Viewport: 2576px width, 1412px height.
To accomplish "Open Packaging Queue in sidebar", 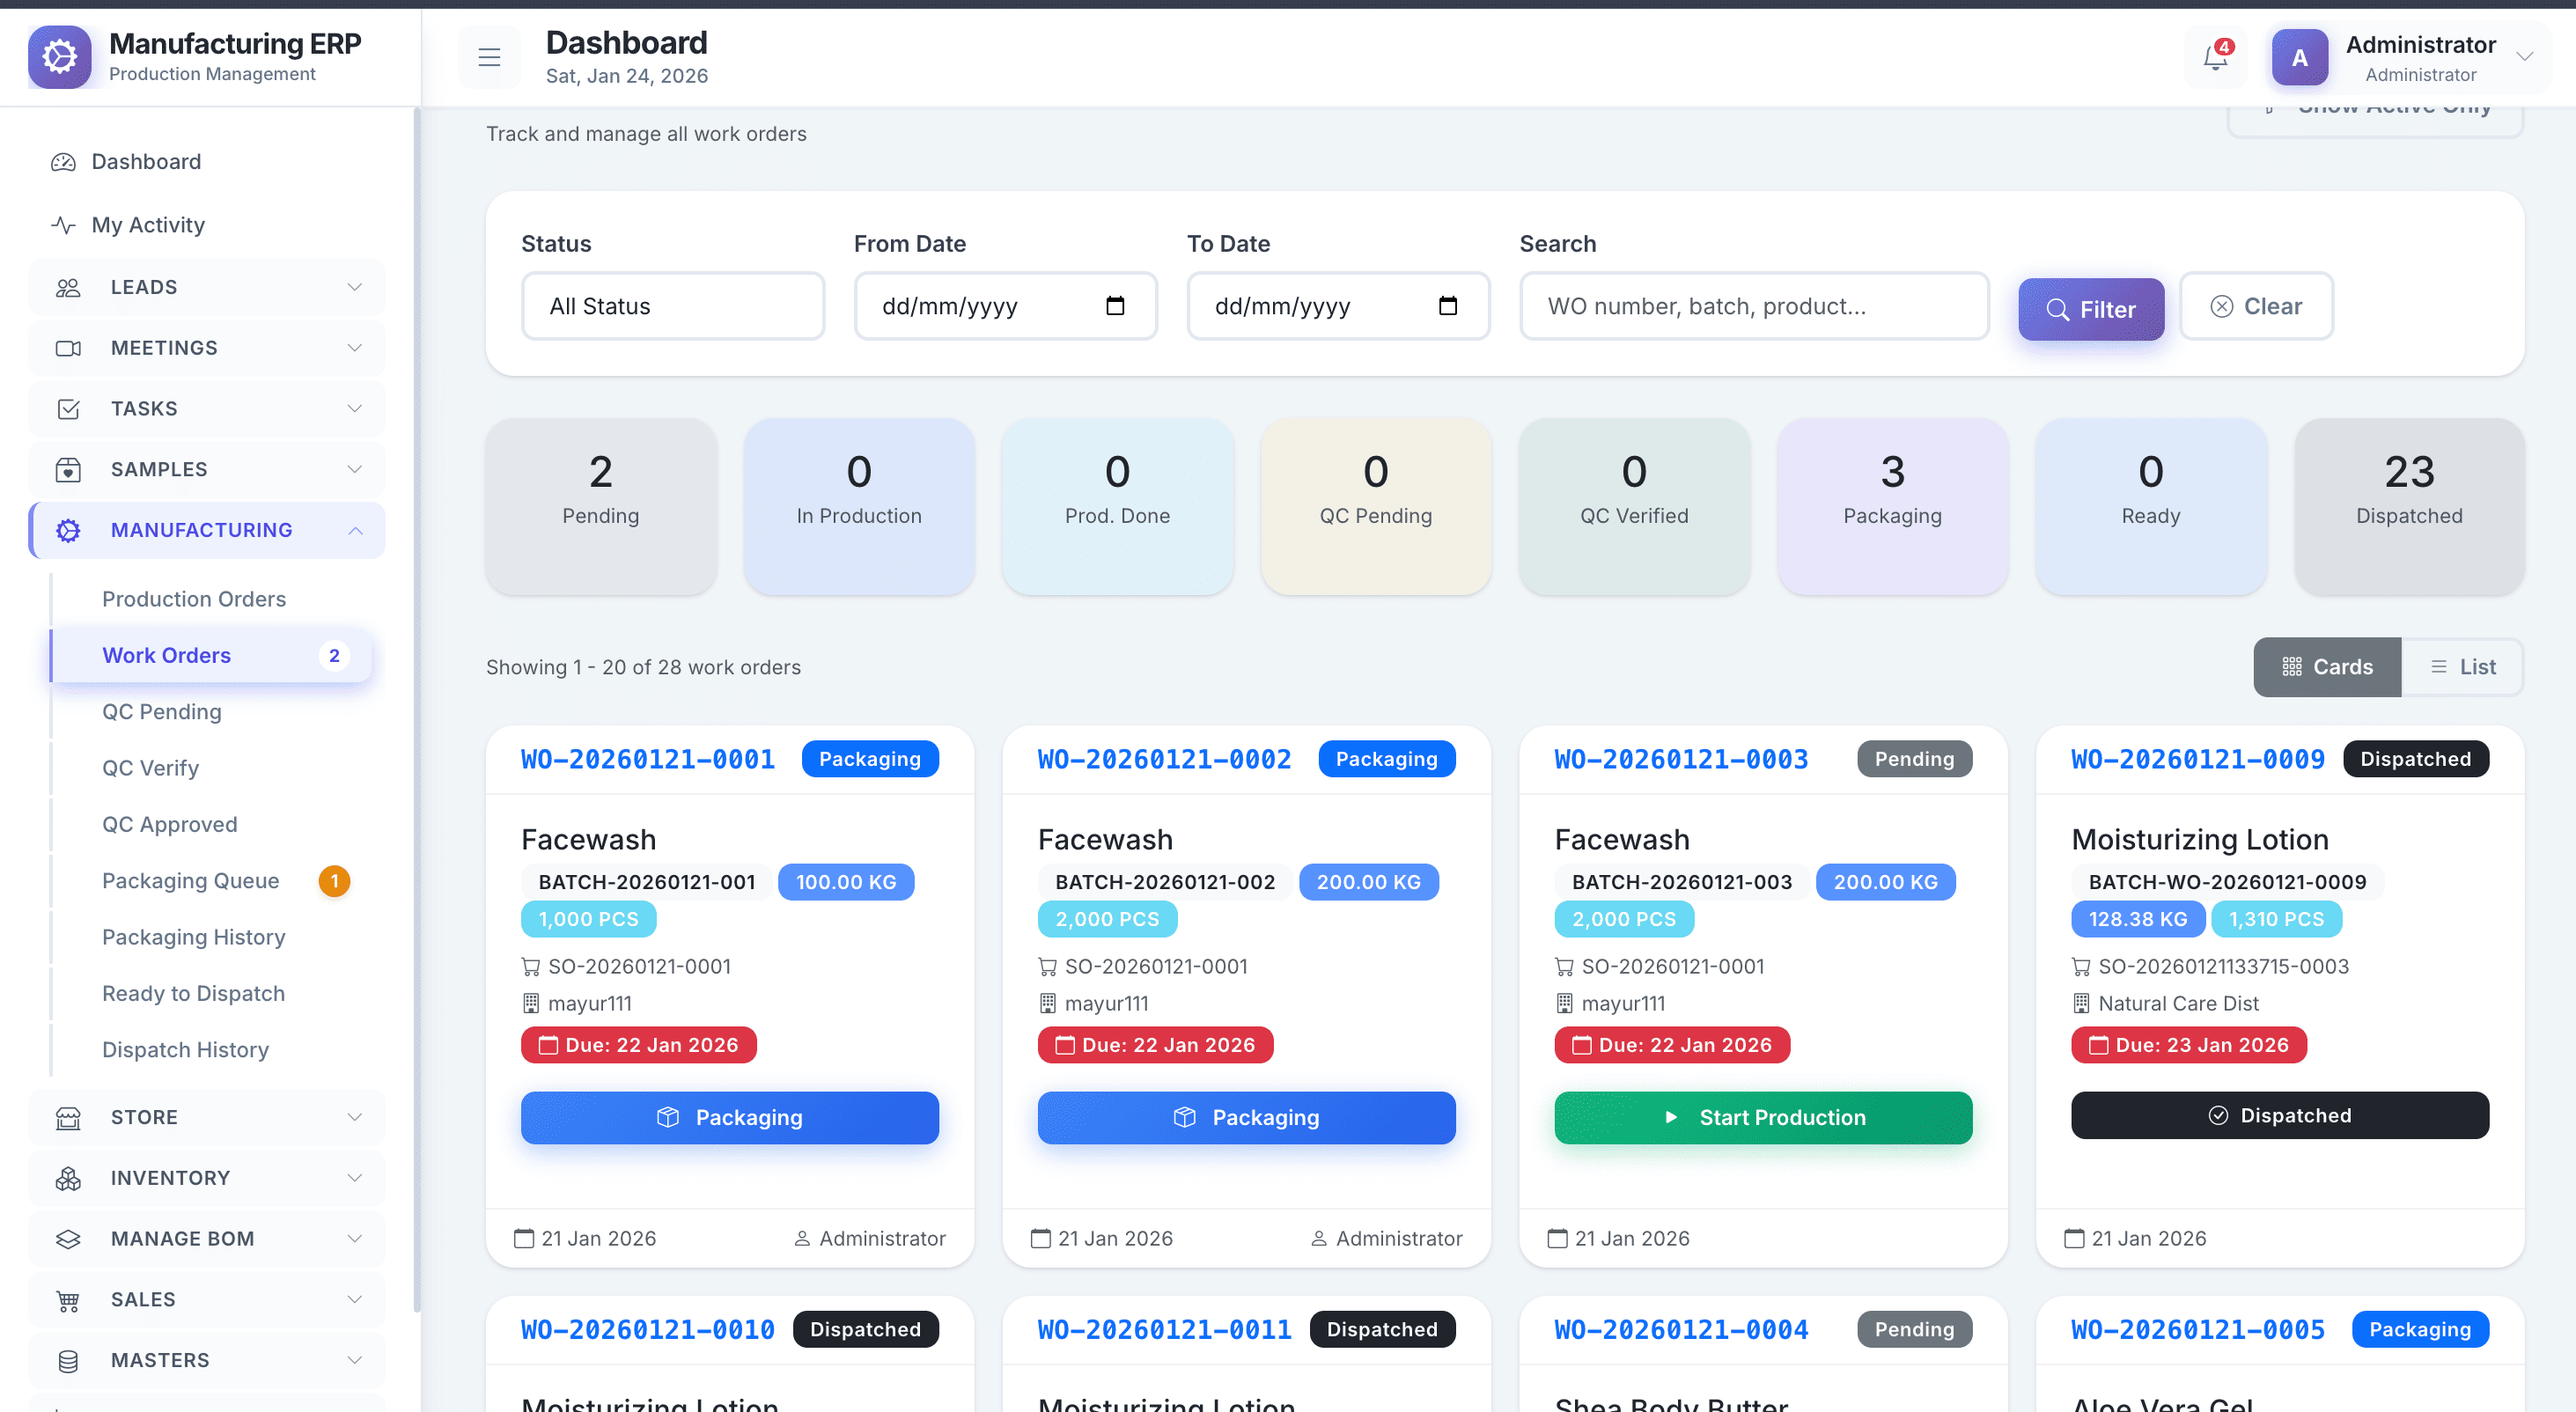I will tap(190, 881).
